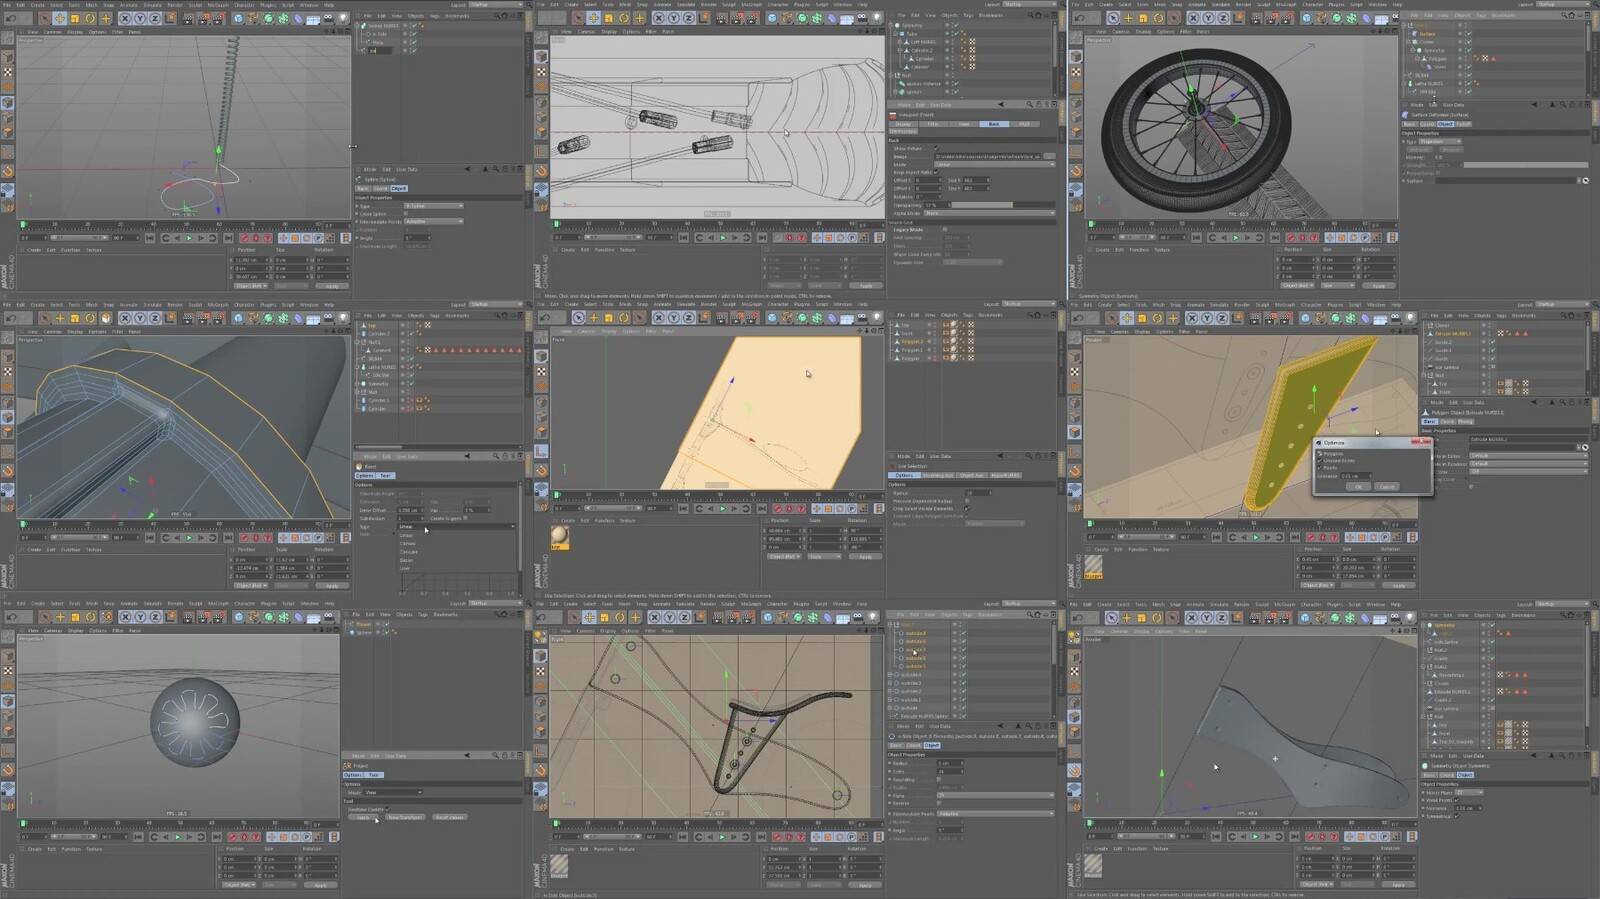Viewport: 1600px width, 899px height.
Task: Click New Transform button in sphere window
Action: (405, 817)
